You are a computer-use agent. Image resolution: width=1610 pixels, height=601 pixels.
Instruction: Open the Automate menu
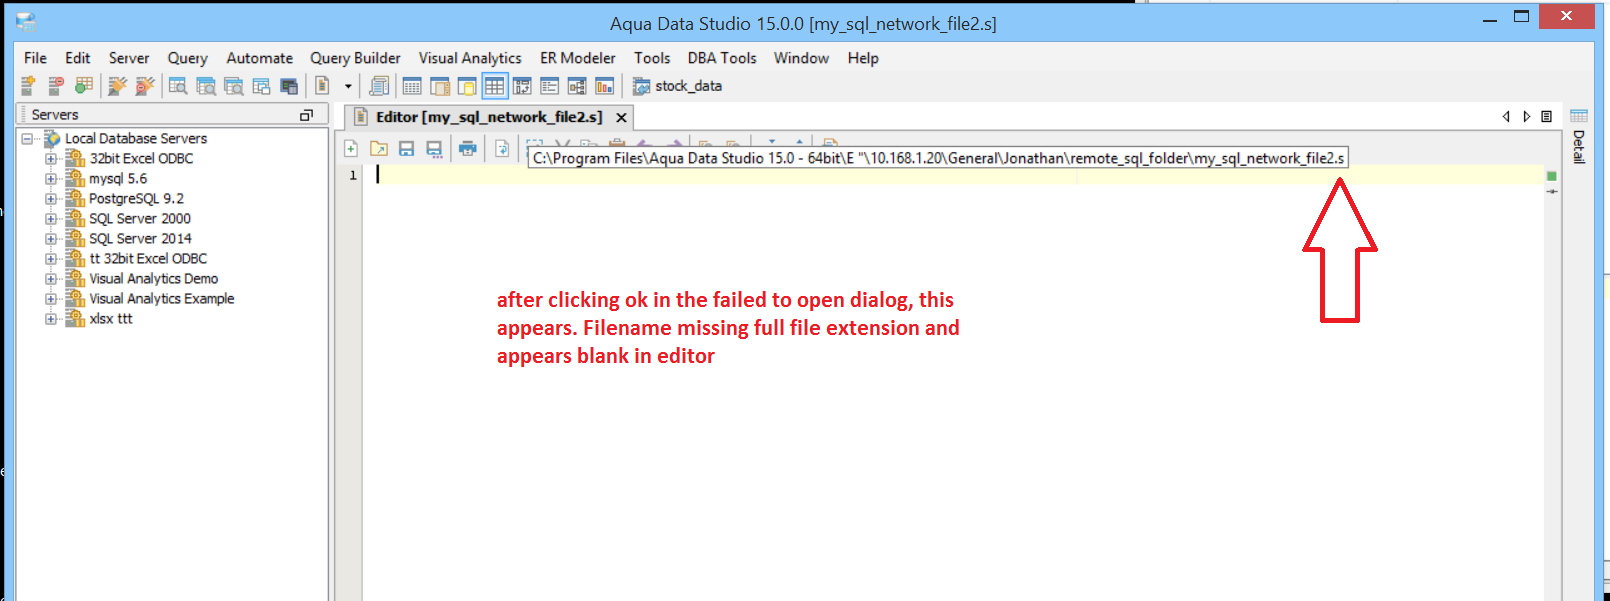point(259,58)
